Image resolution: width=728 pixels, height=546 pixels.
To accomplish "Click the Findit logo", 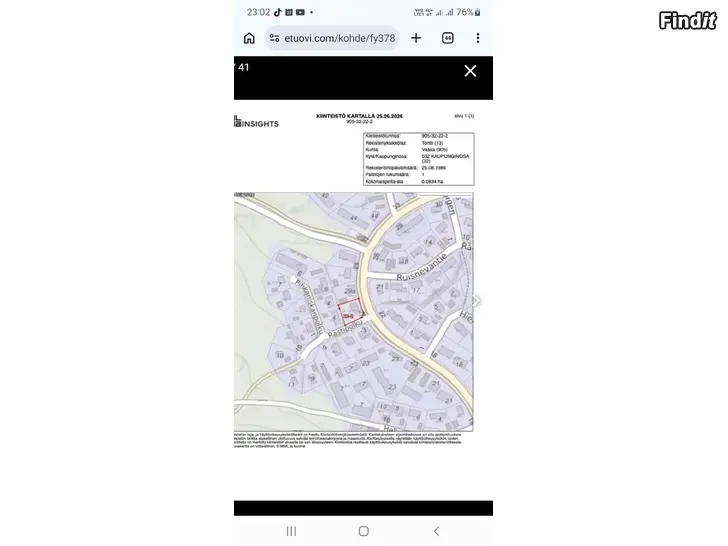I will 688,20.
